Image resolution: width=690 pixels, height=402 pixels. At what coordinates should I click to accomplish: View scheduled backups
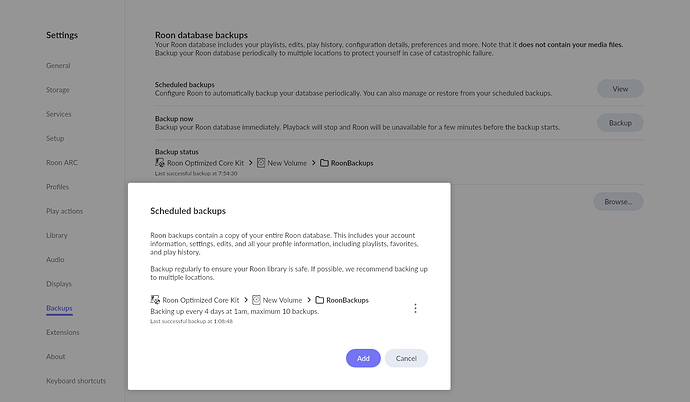point(620,89)
